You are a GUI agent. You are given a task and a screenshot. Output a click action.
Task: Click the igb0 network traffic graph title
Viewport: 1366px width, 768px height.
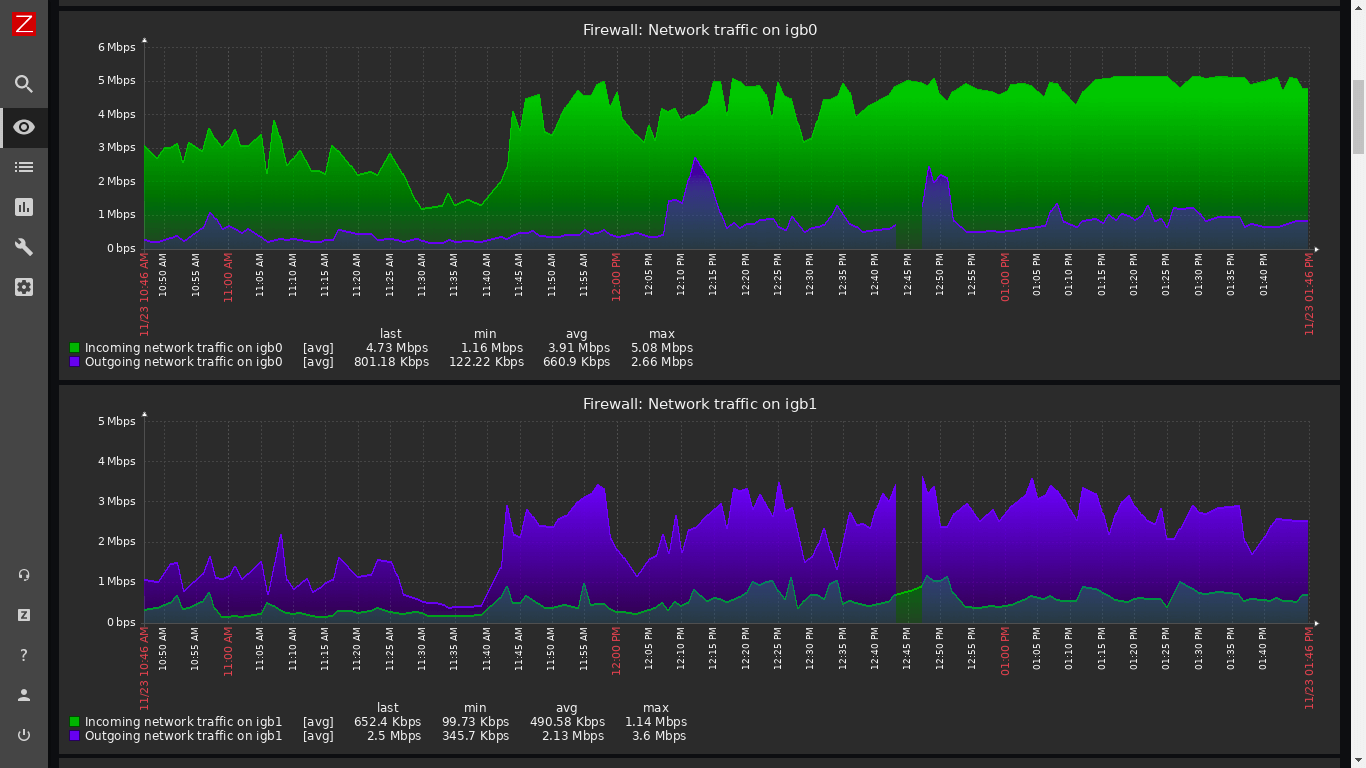(x=700, y=30)
